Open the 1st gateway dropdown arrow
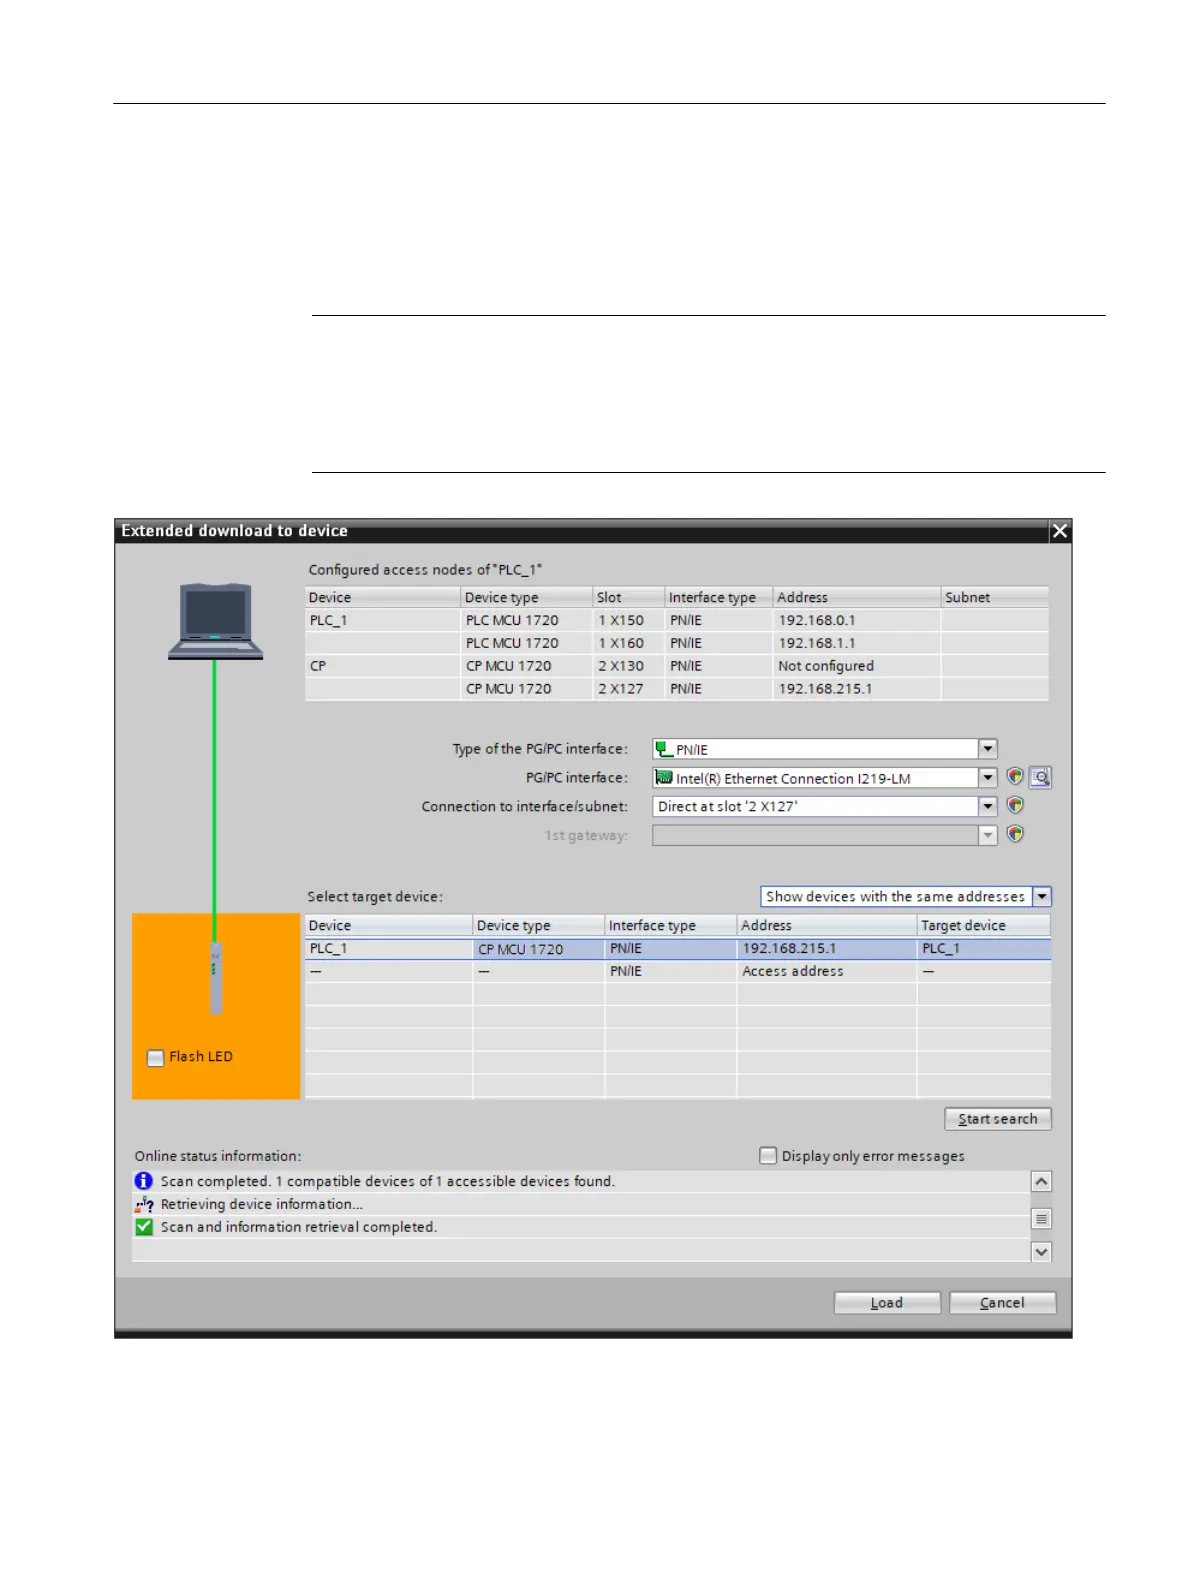The image size is (1191, 1587). (988, 835)
